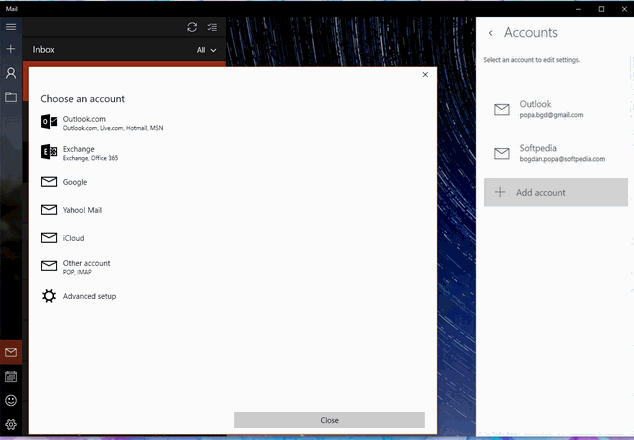Edit the Outlook account popa.bgd@gmail.com
Image resolution: width=634 pixels, height=440 pixels.
pos(556,109)
